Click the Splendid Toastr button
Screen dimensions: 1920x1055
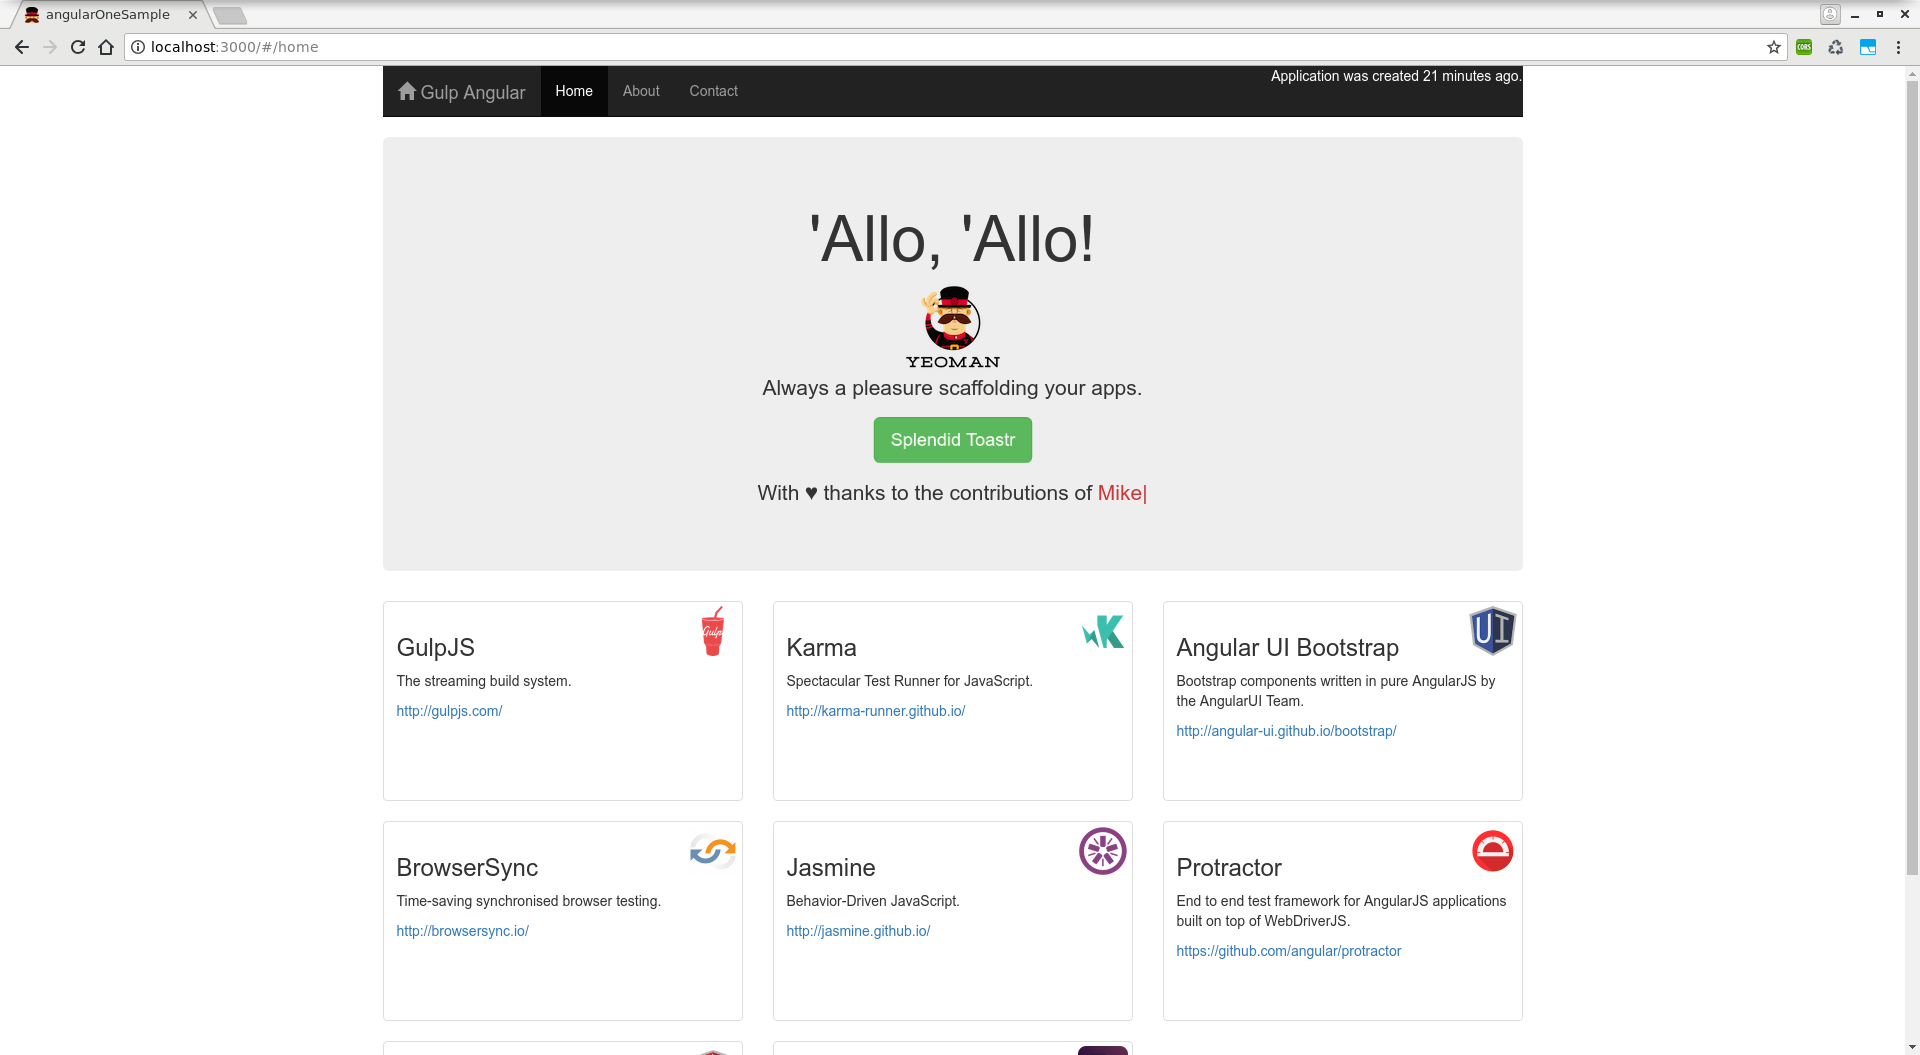tap(953, 440)
